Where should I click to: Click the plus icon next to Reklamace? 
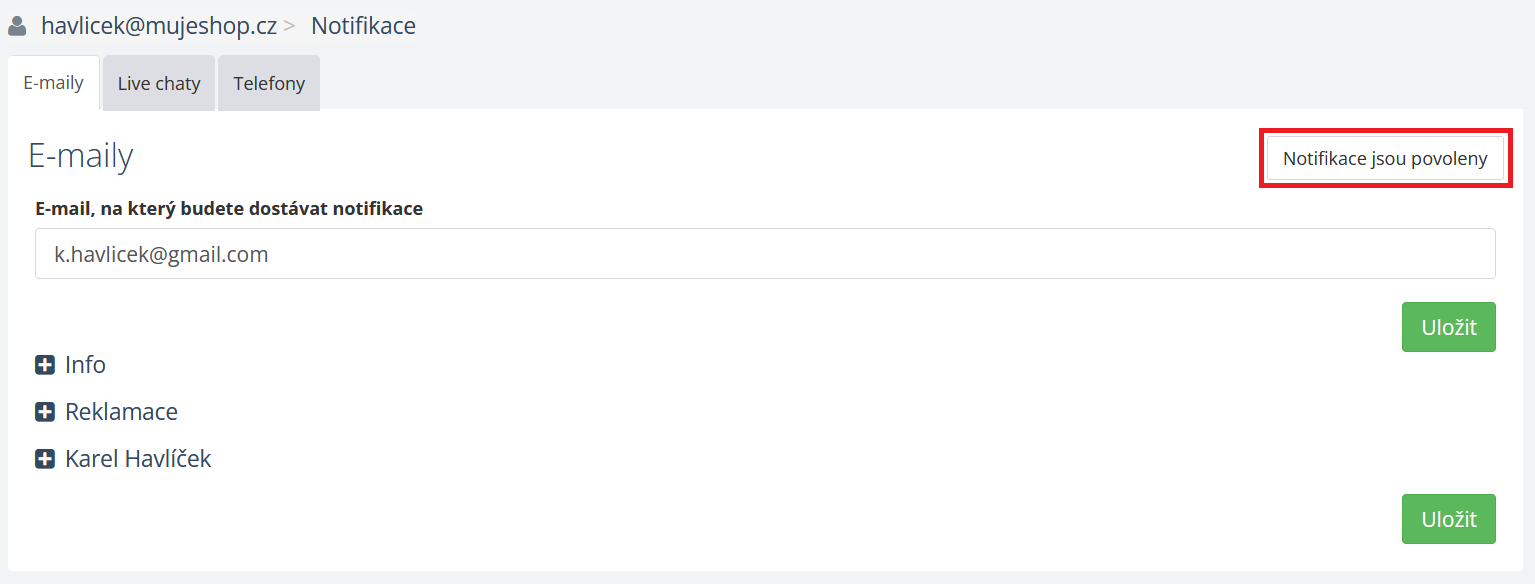pos(45,412)
